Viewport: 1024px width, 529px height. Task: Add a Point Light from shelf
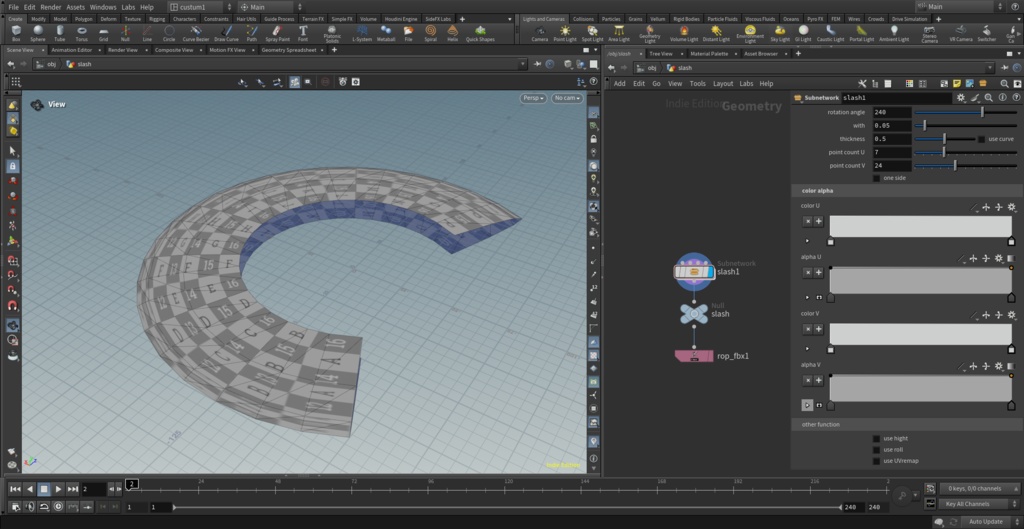[565, 32]
